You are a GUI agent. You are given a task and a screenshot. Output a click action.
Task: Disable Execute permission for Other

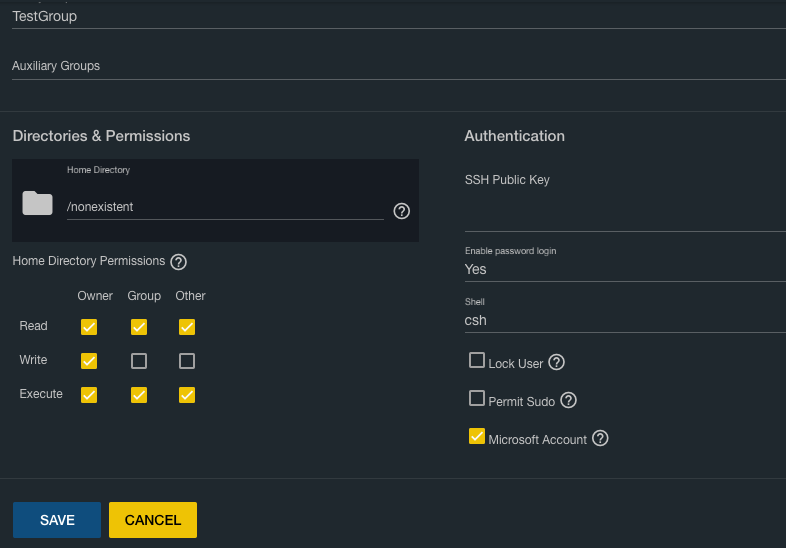click(187, 395)
